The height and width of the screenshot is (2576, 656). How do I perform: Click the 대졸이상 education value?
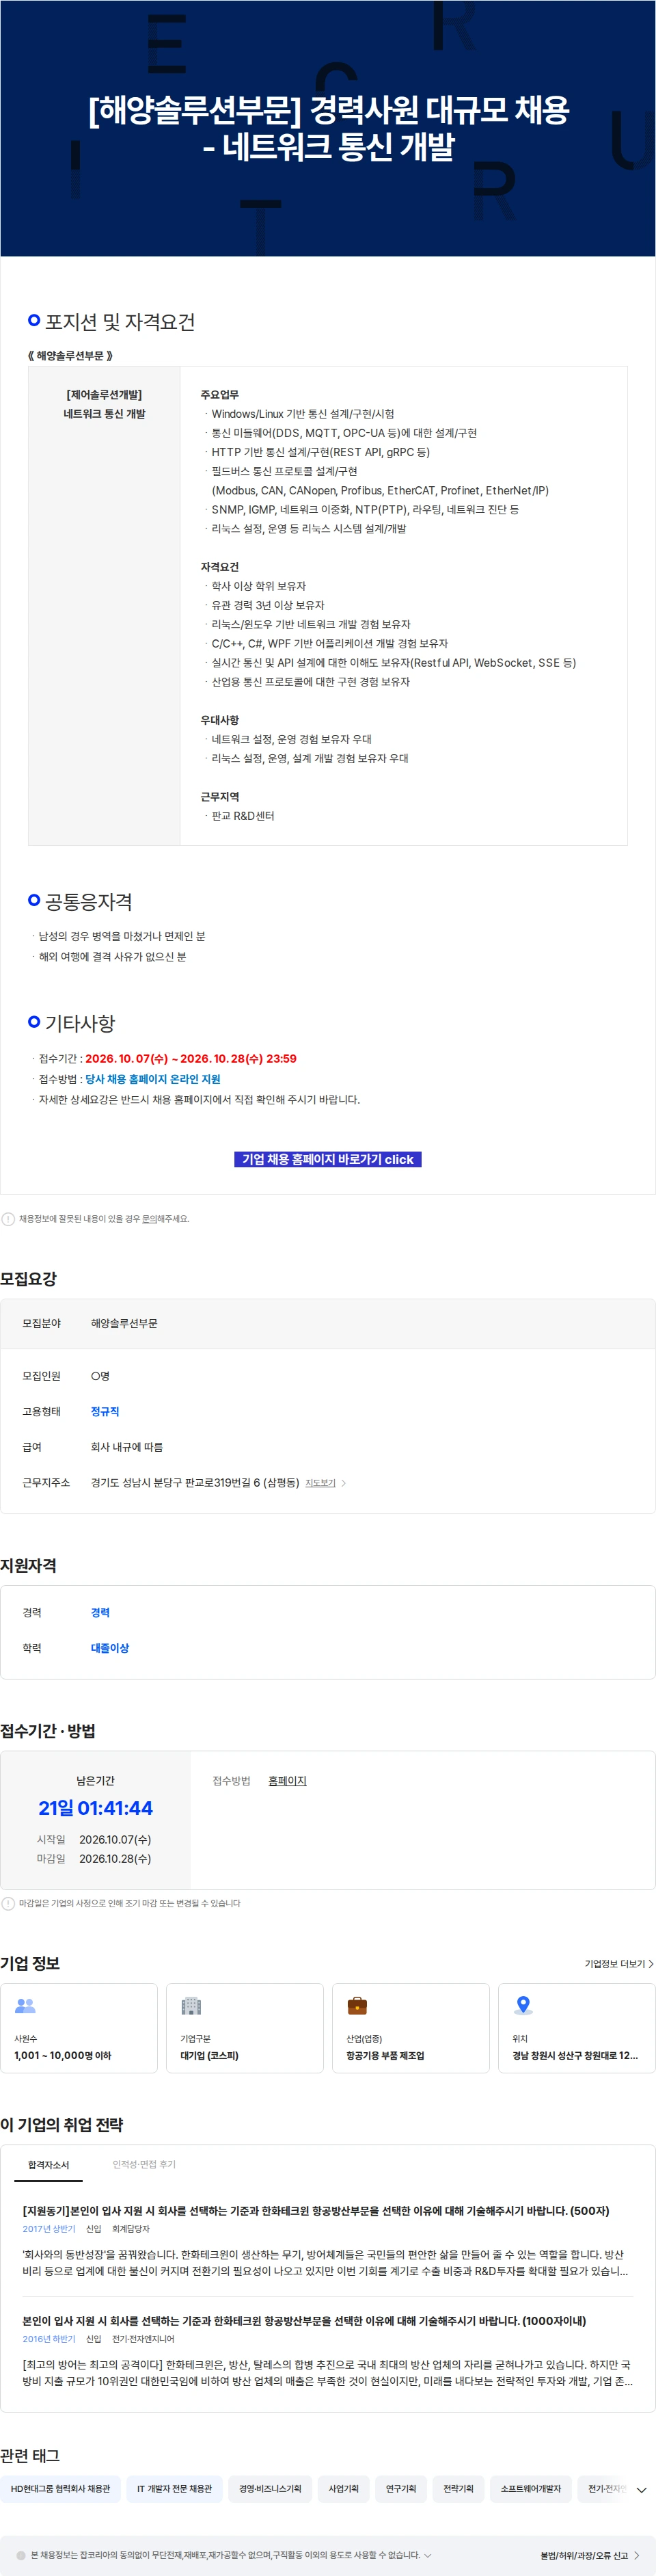(110, 1648)
